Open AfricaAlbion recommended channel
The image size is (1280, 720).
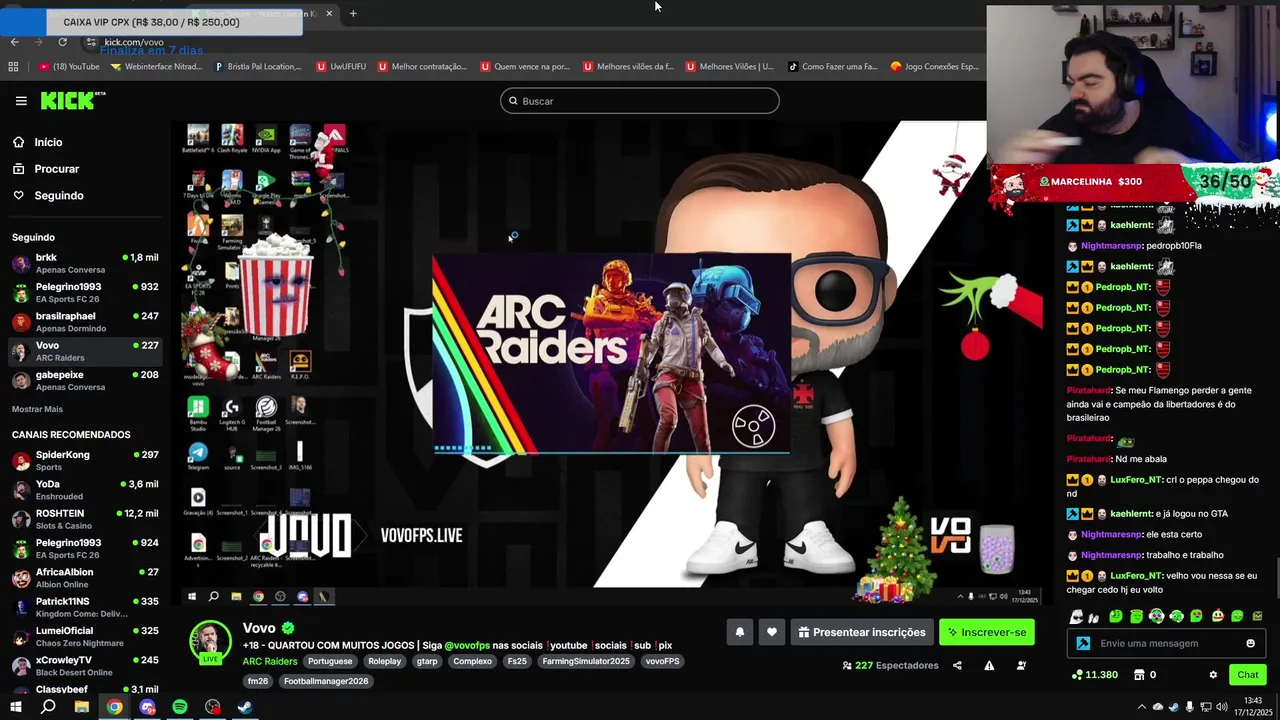tap(85, 578)
